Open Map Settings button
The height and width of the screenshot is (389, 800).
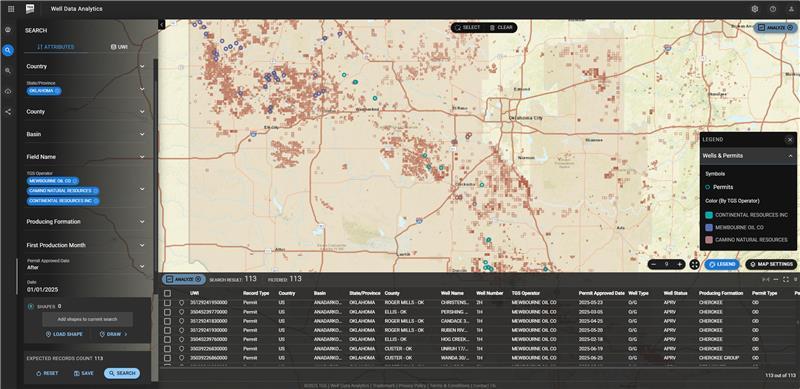point(771,264)
